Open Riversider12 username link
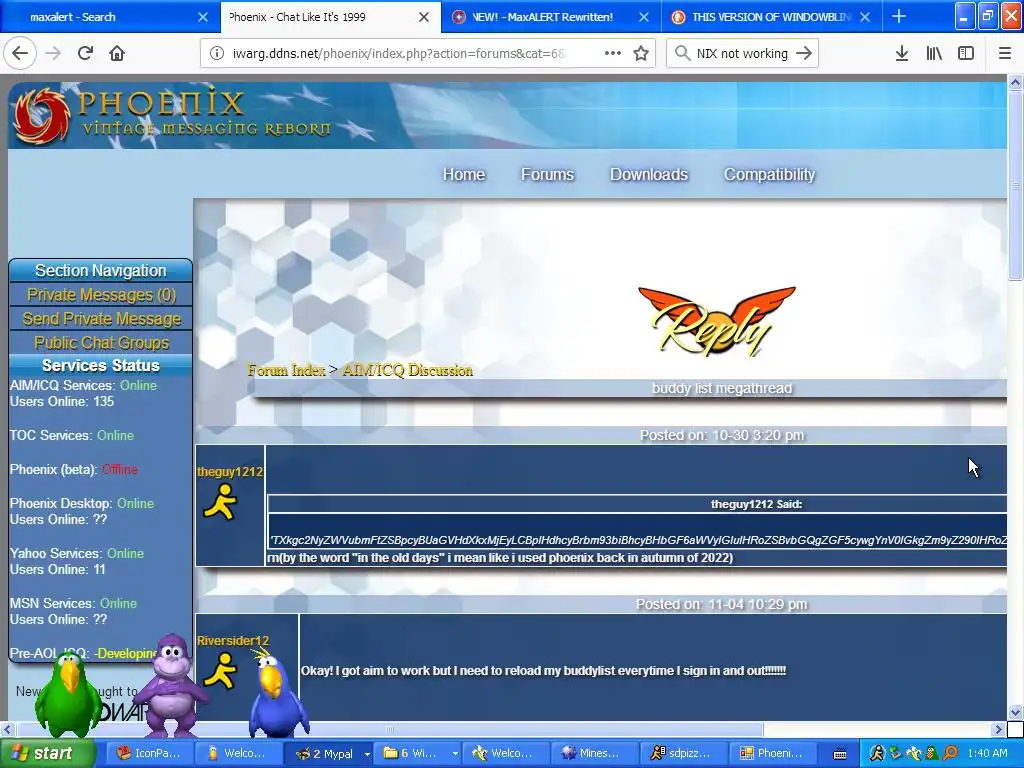Screen dimensions: 1024x768 point(233,641)
